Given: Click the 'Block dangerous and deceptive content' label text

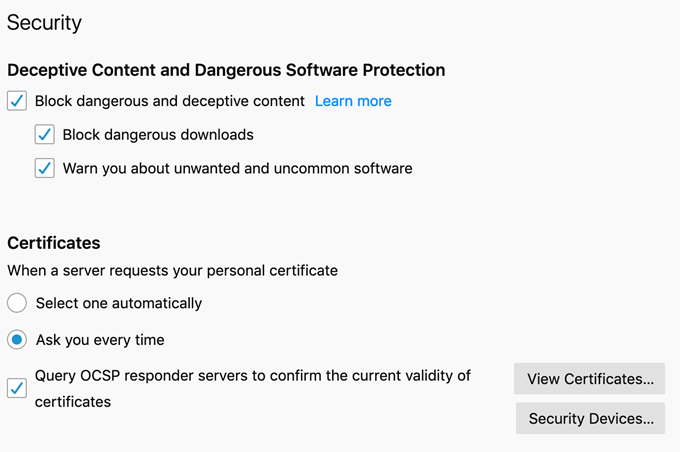Looking at the screenshot, I should coord(169,101).
